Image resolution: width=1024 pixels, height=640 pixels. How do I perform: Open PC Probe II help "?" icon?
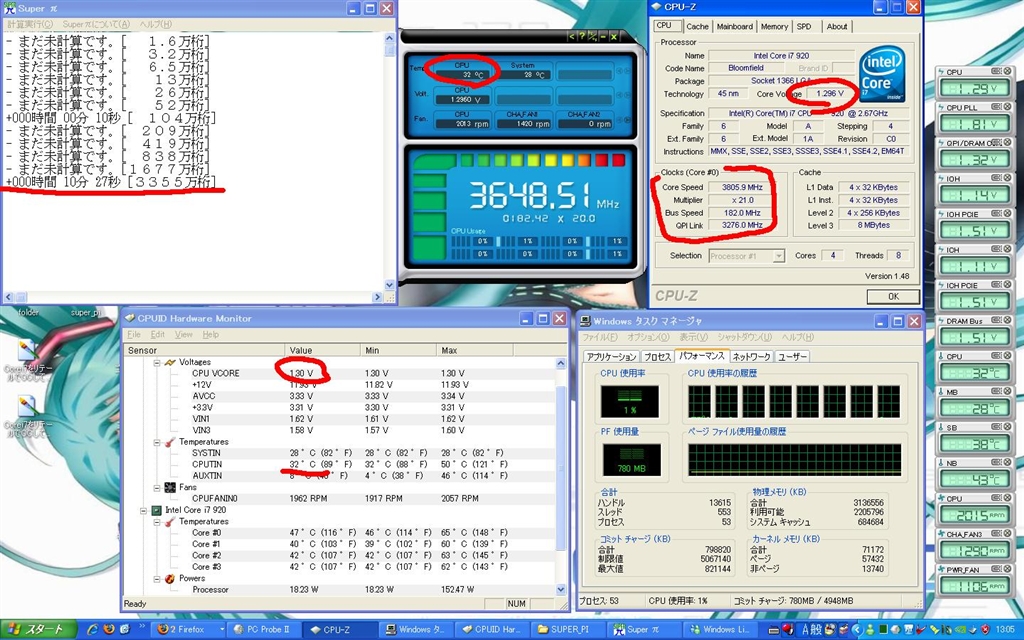point(582,37)
